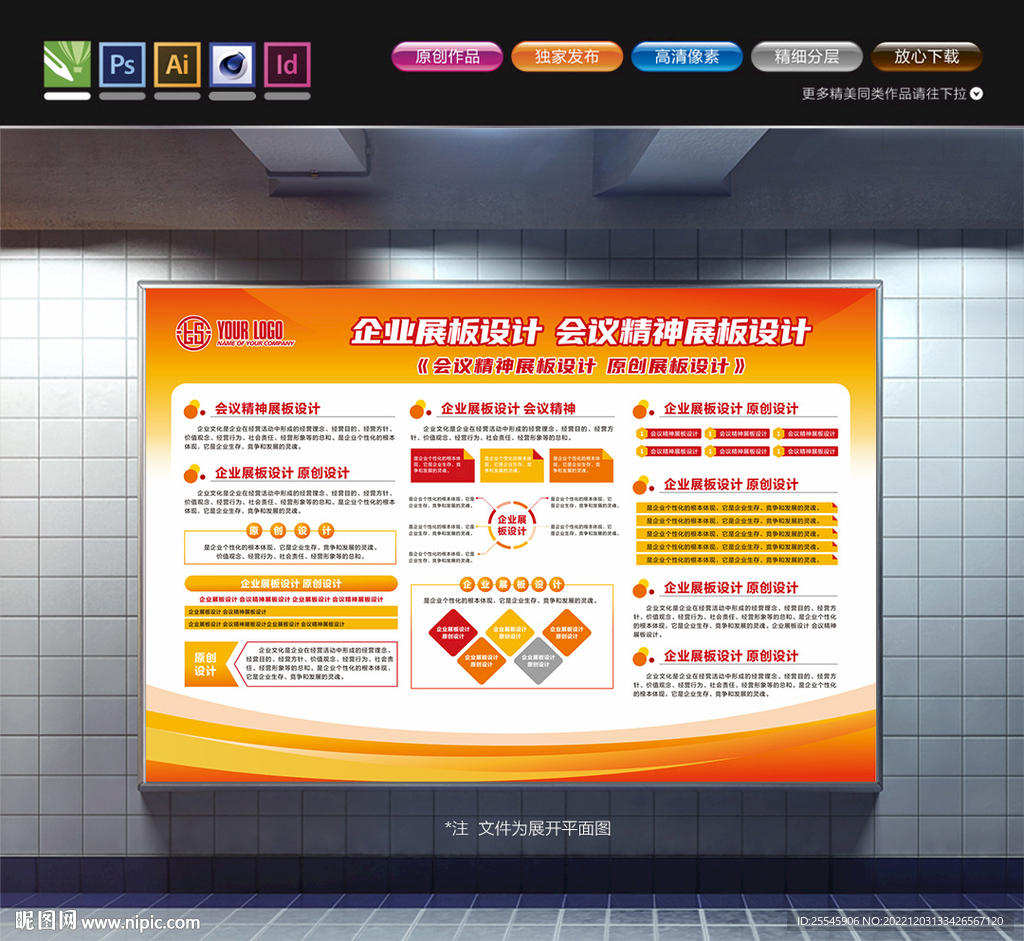Click the Illustrator Ai icon

177,64
